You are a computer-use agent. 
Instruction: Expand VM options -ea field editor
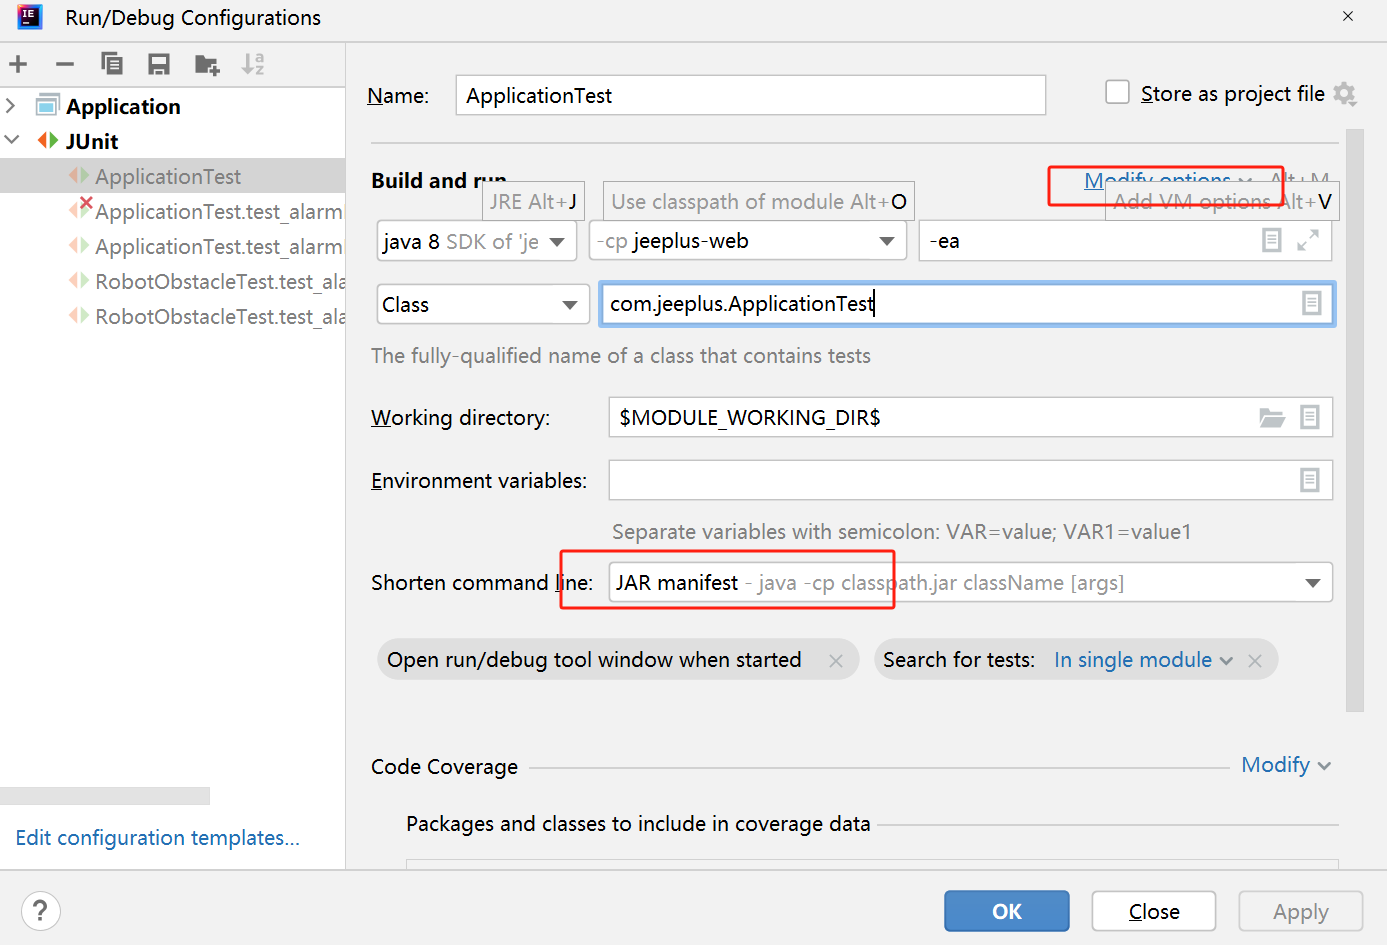(1308, 240)
